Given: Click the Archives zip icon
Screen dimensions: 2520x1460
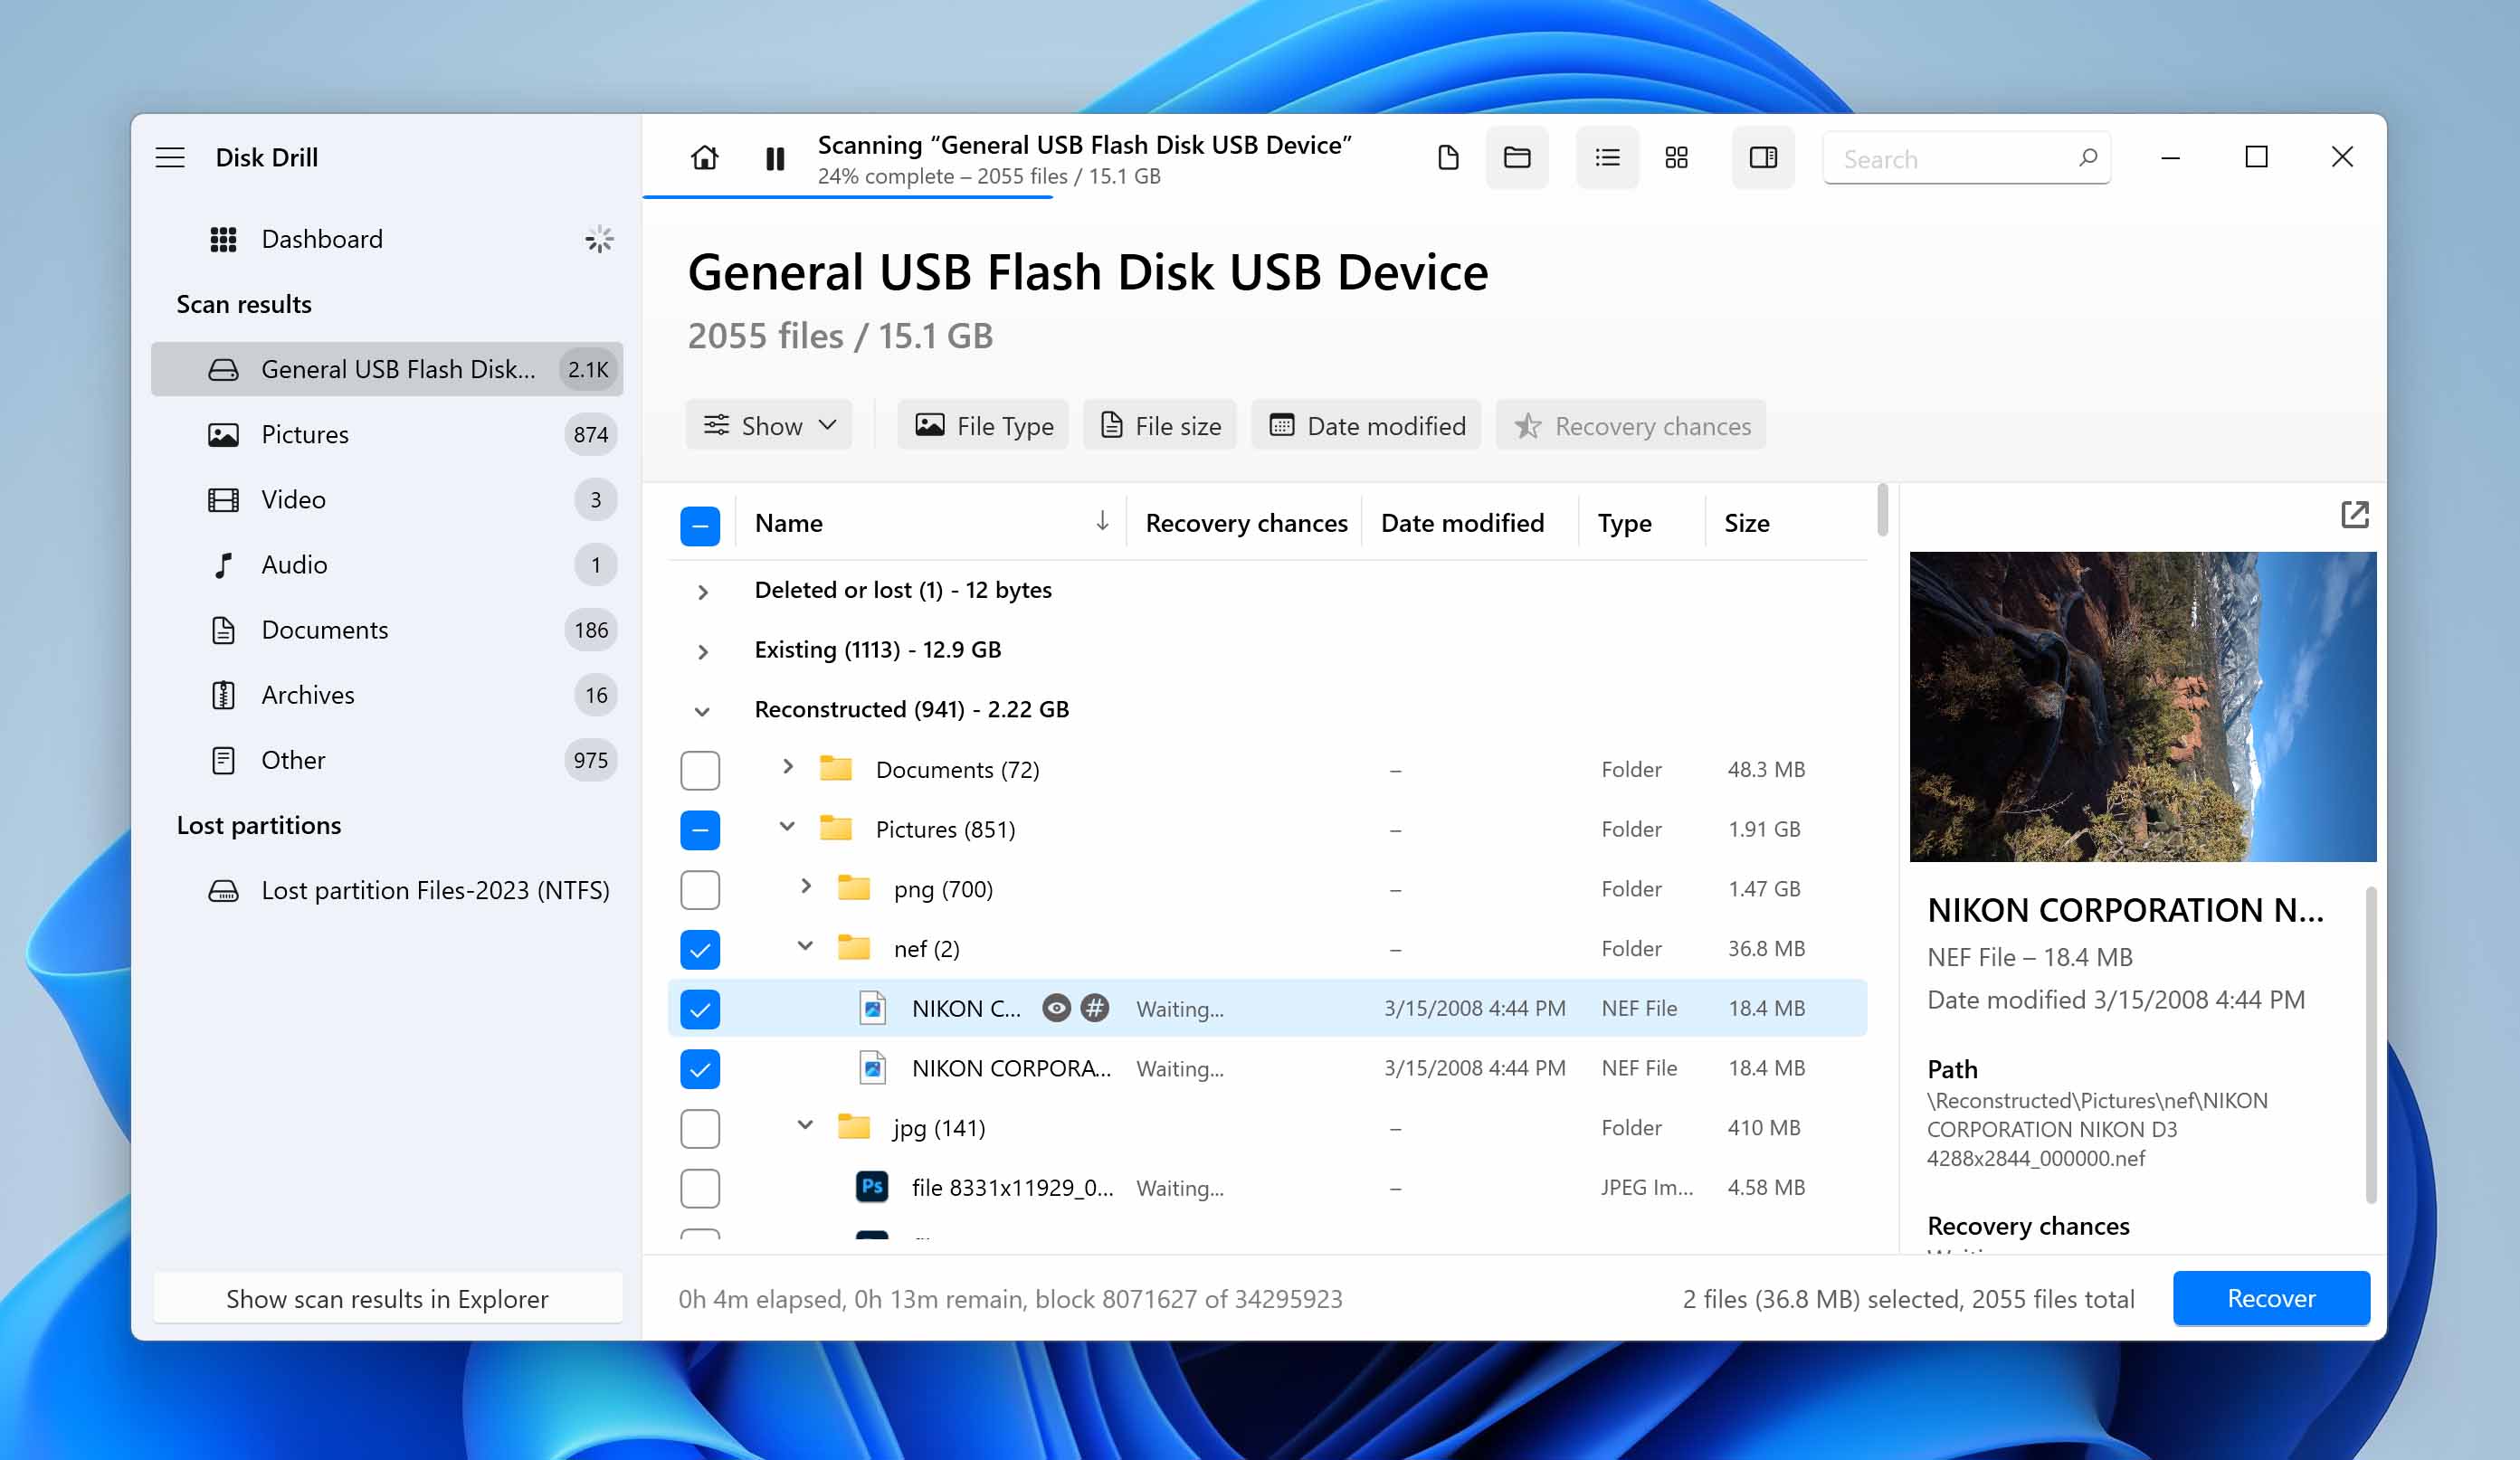Looking at the screenshot, I should click(x=223, y=695).
